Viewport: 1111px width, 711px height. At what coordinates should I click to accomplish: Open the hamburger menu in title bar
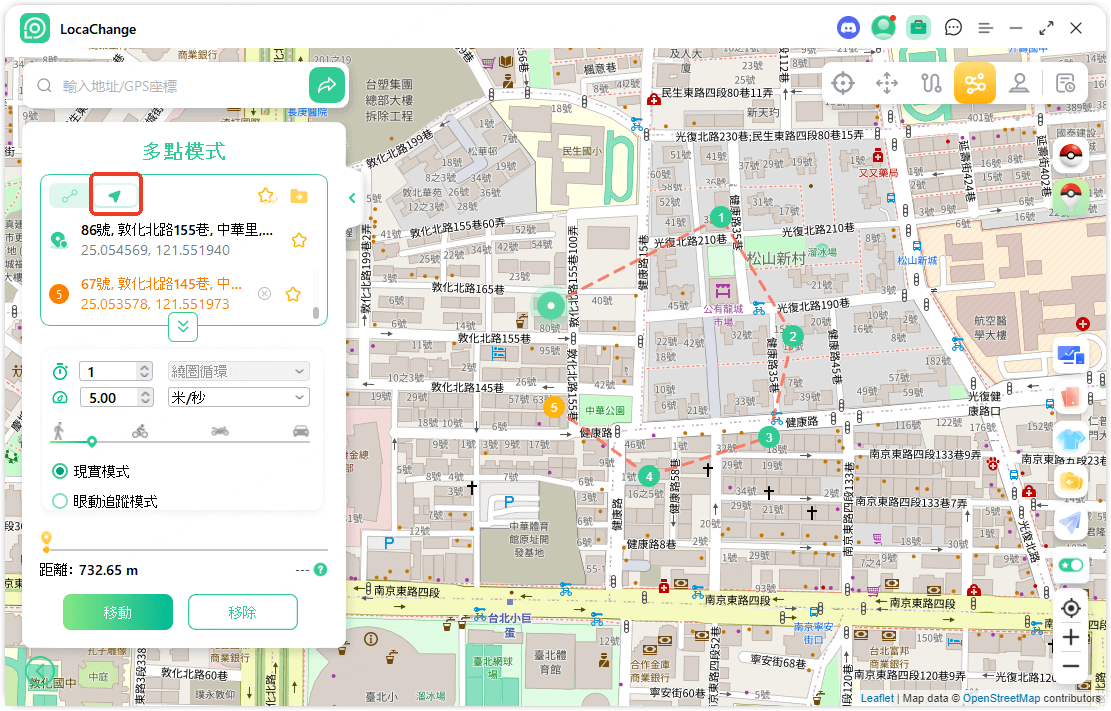(x=986, y=28)
